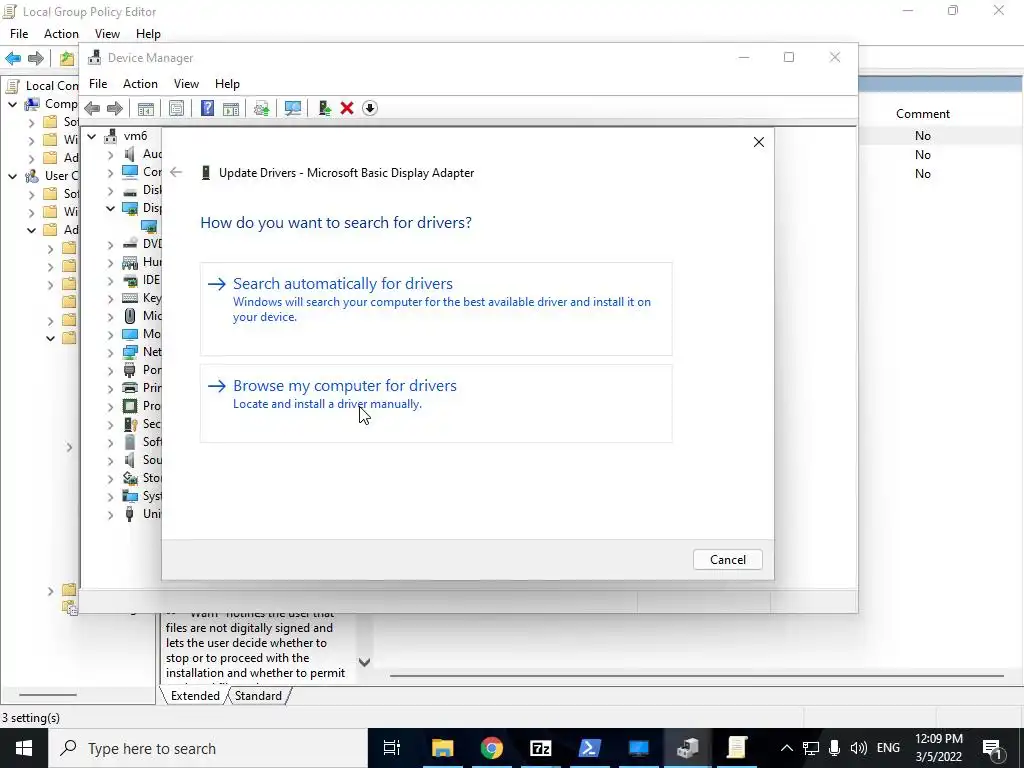Click Show/Hide Console Tree toolbar icon
Screen dimensions: 1024x768
(146, 108)
